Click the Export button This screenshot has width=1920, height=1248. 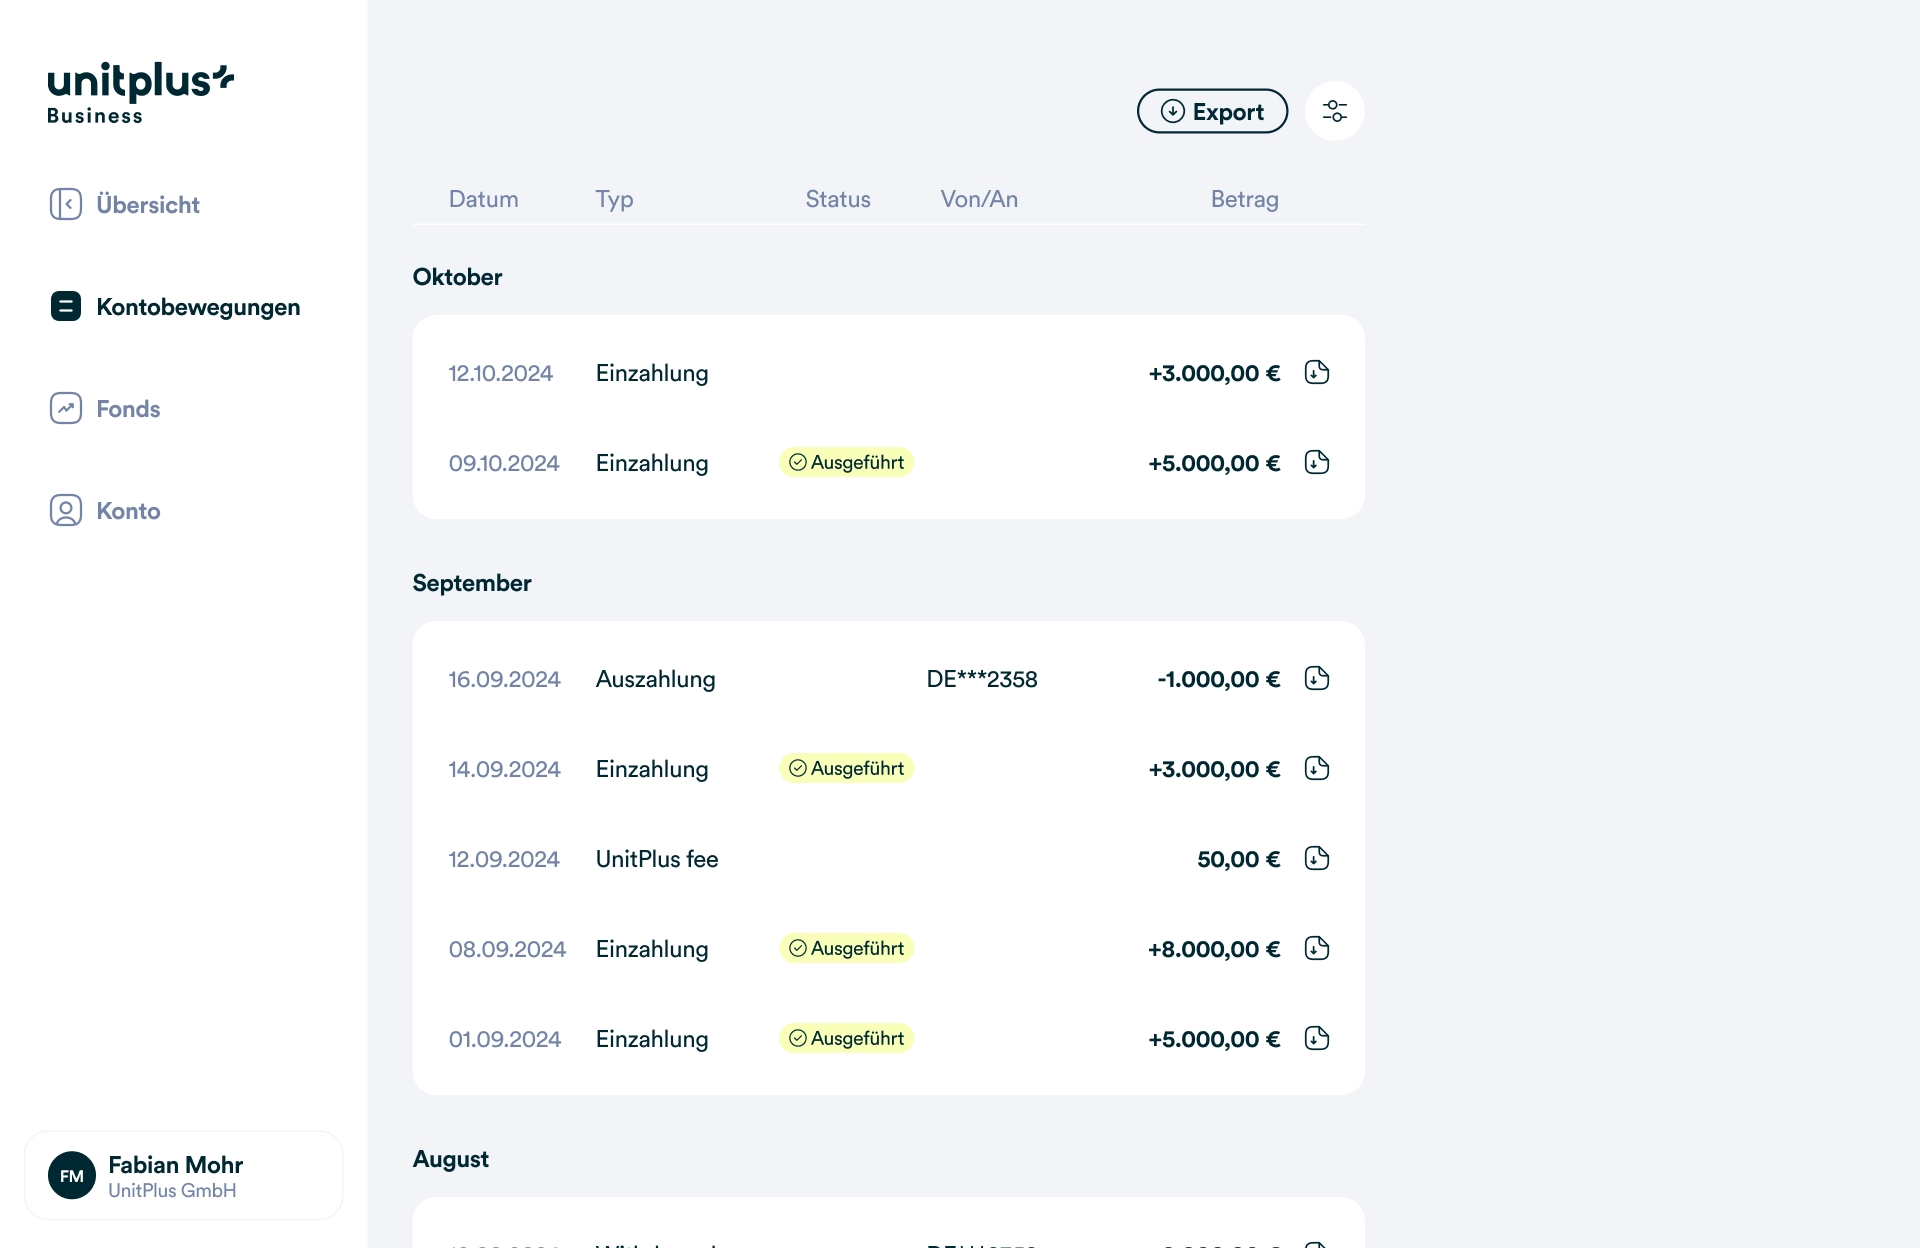(1212, 111)
